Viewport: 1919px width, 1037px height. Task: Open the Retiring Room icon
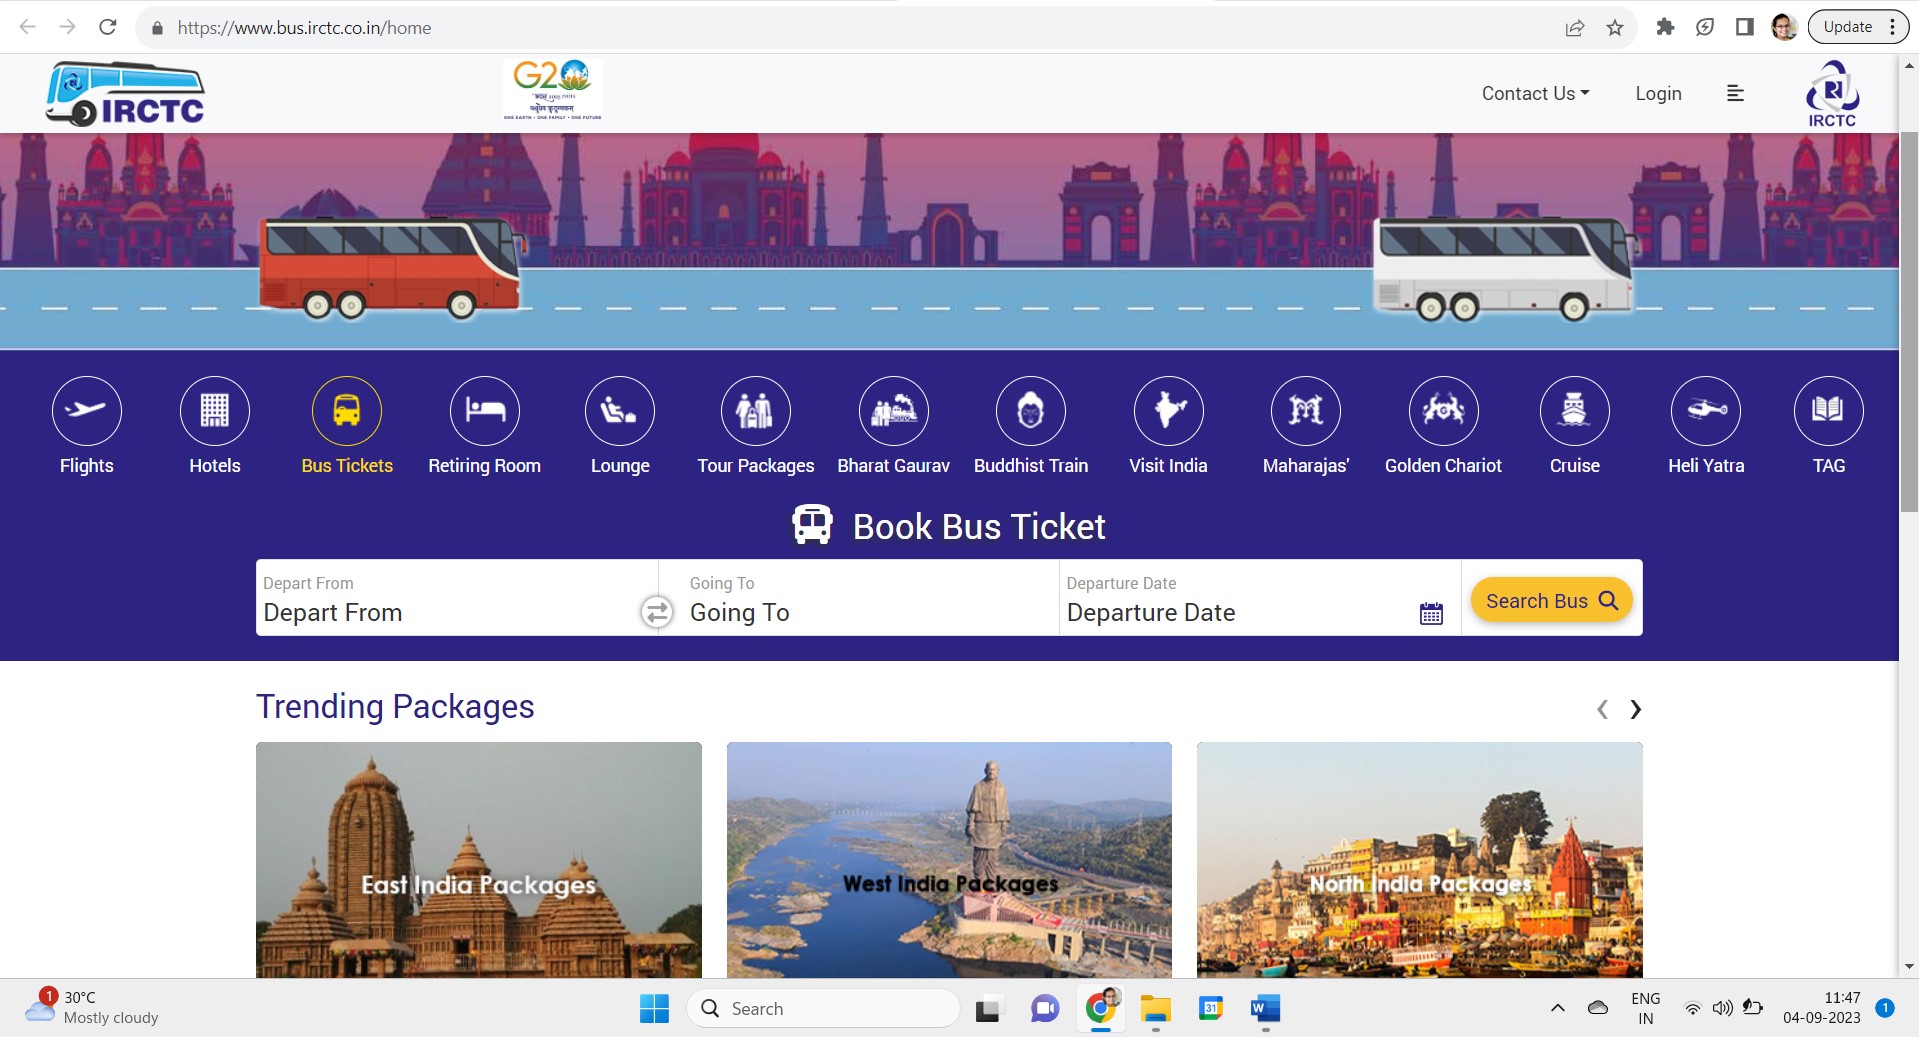pos(484,410)
